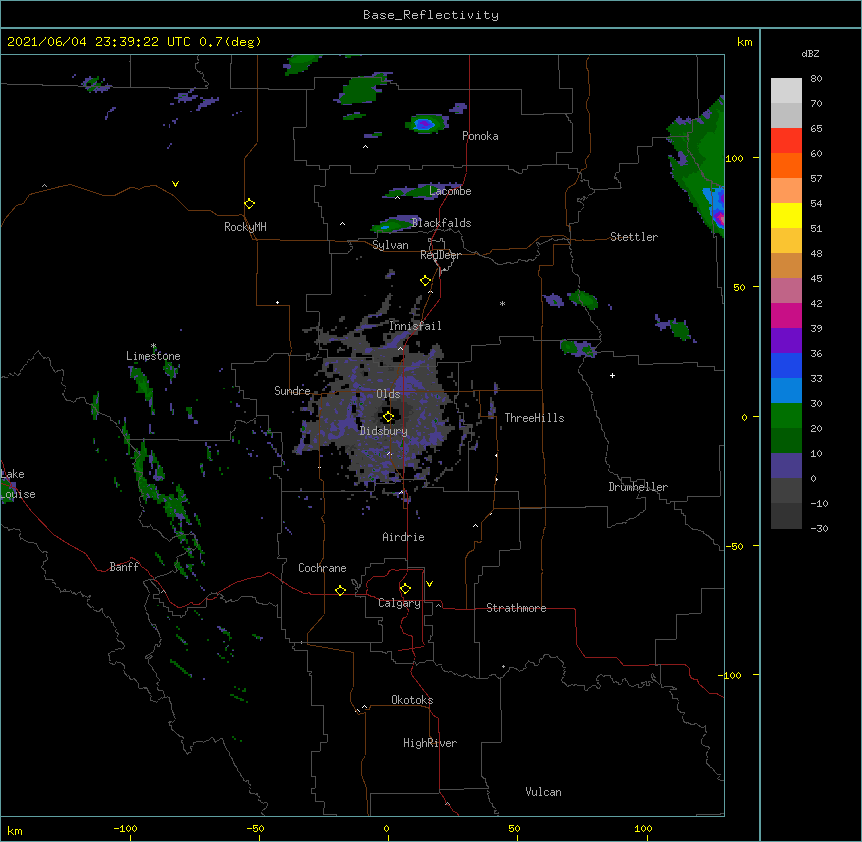Select the yellow diamond marker south of RedDeer

[426, 281]
